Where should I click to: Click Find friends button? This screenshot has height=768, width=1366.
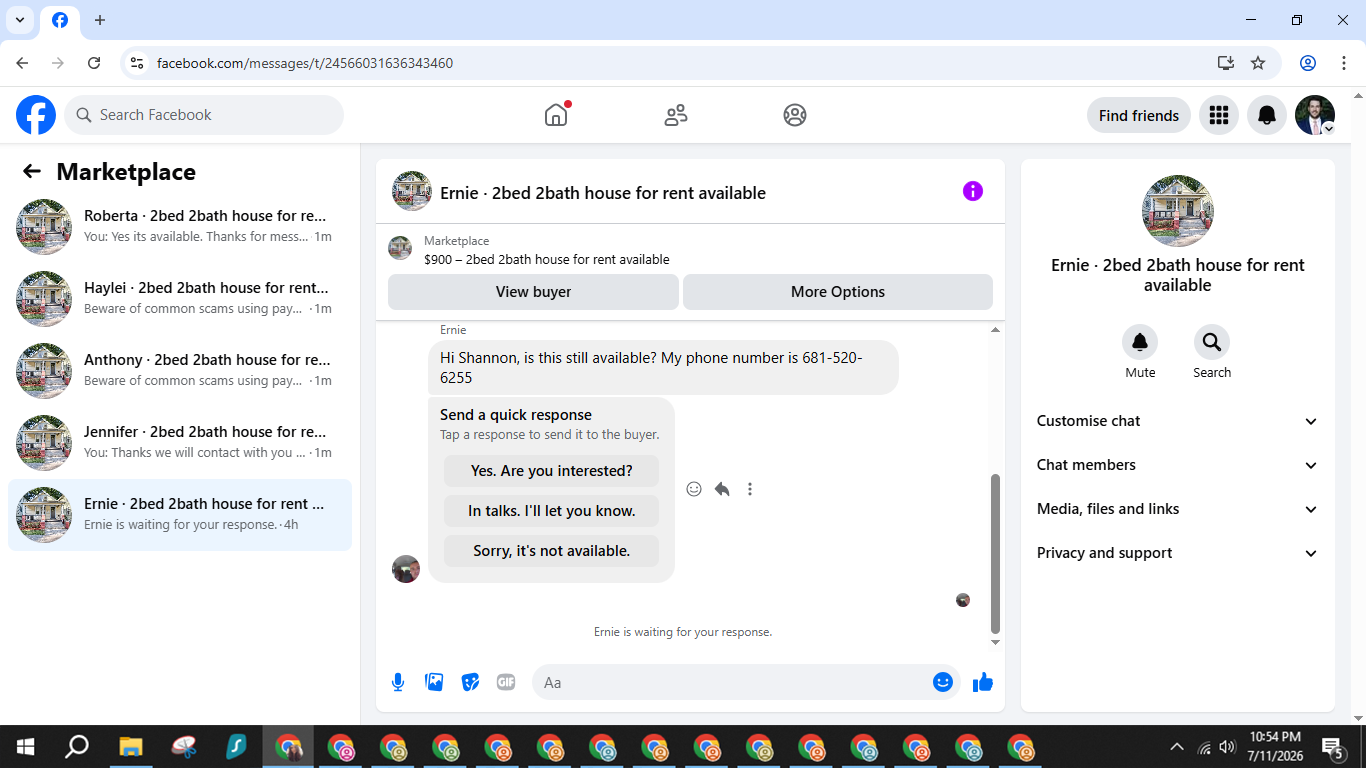[1139, 115]
